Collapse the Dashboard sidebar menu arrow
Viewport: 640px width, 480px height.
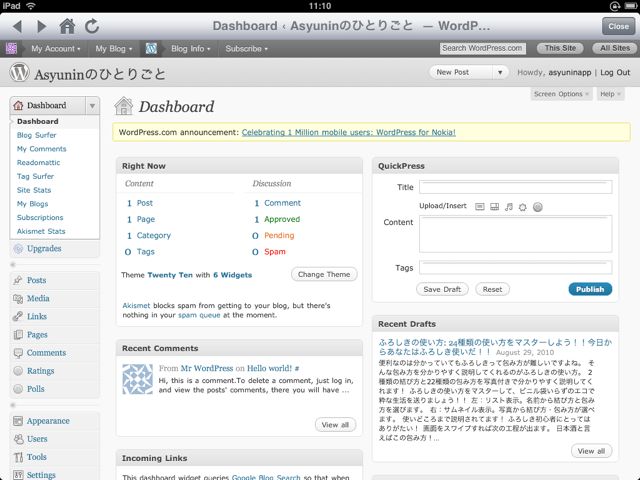click(92, 106)
